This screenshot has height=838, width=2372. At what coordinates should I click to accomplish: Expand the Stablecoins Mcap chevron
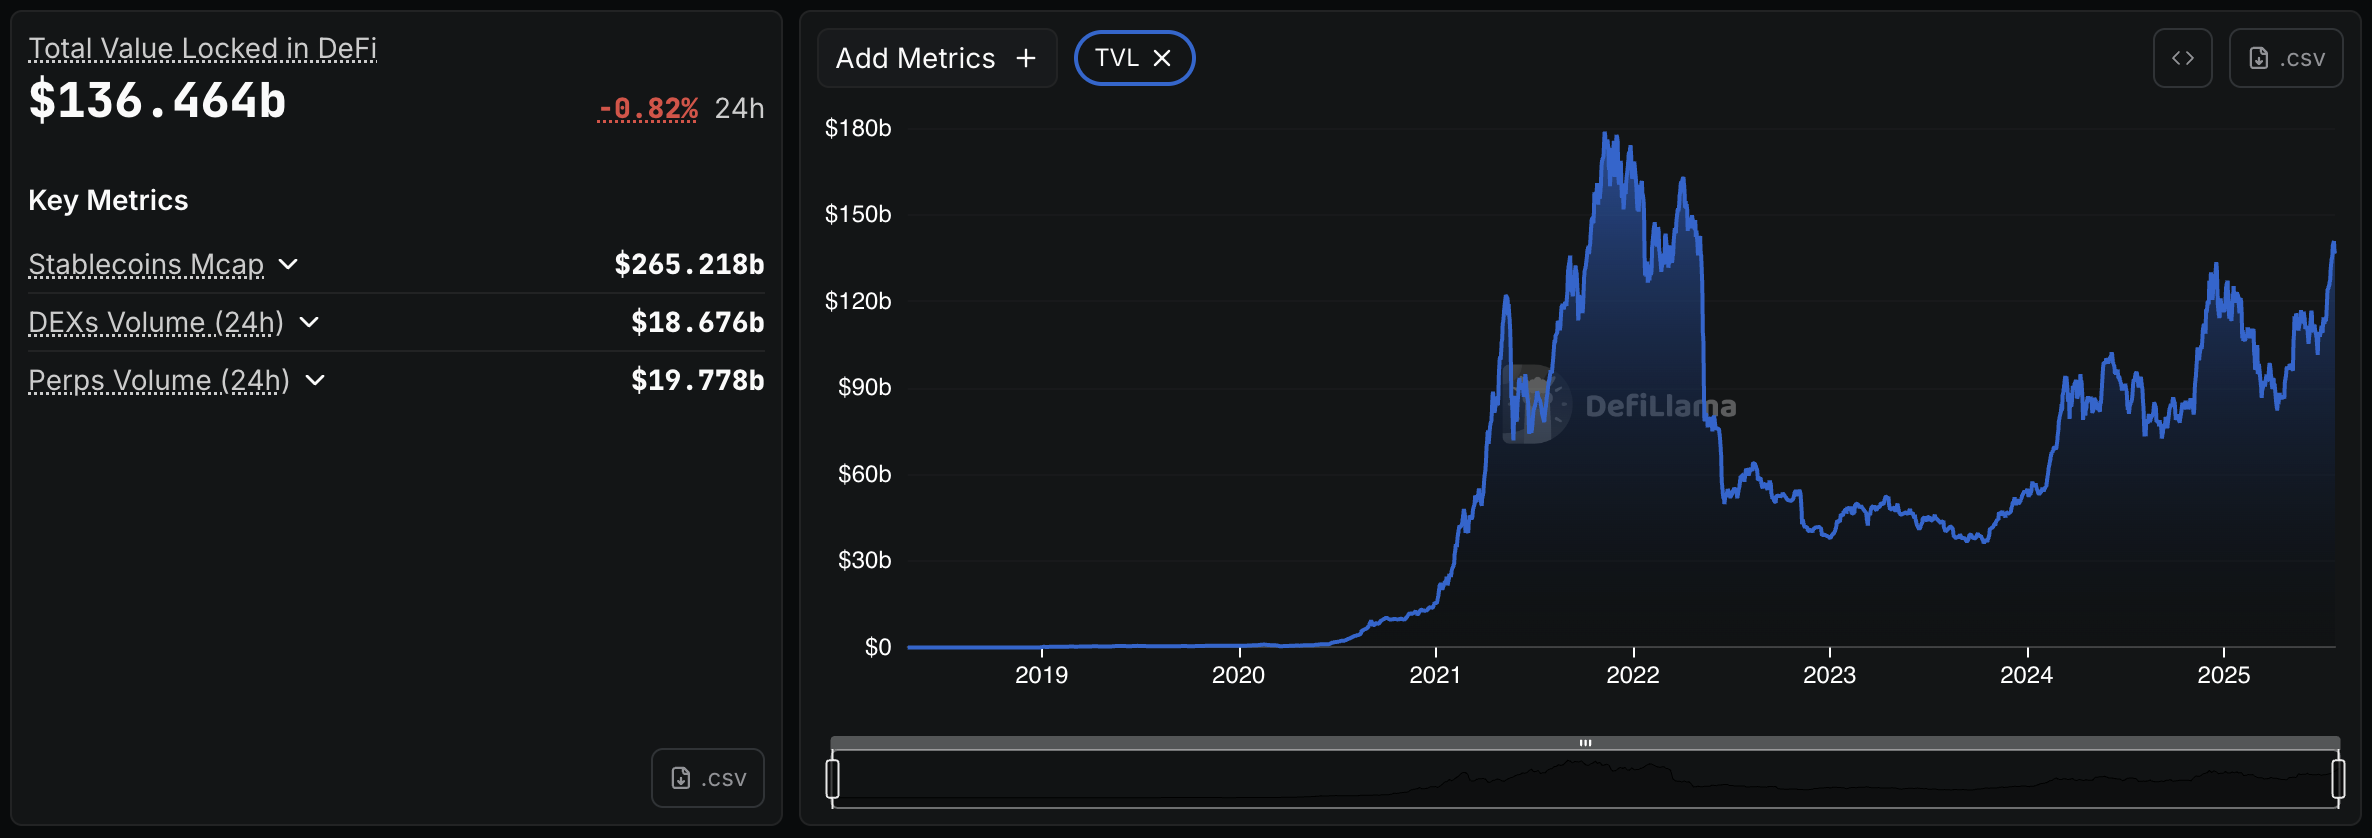[288, 264]
